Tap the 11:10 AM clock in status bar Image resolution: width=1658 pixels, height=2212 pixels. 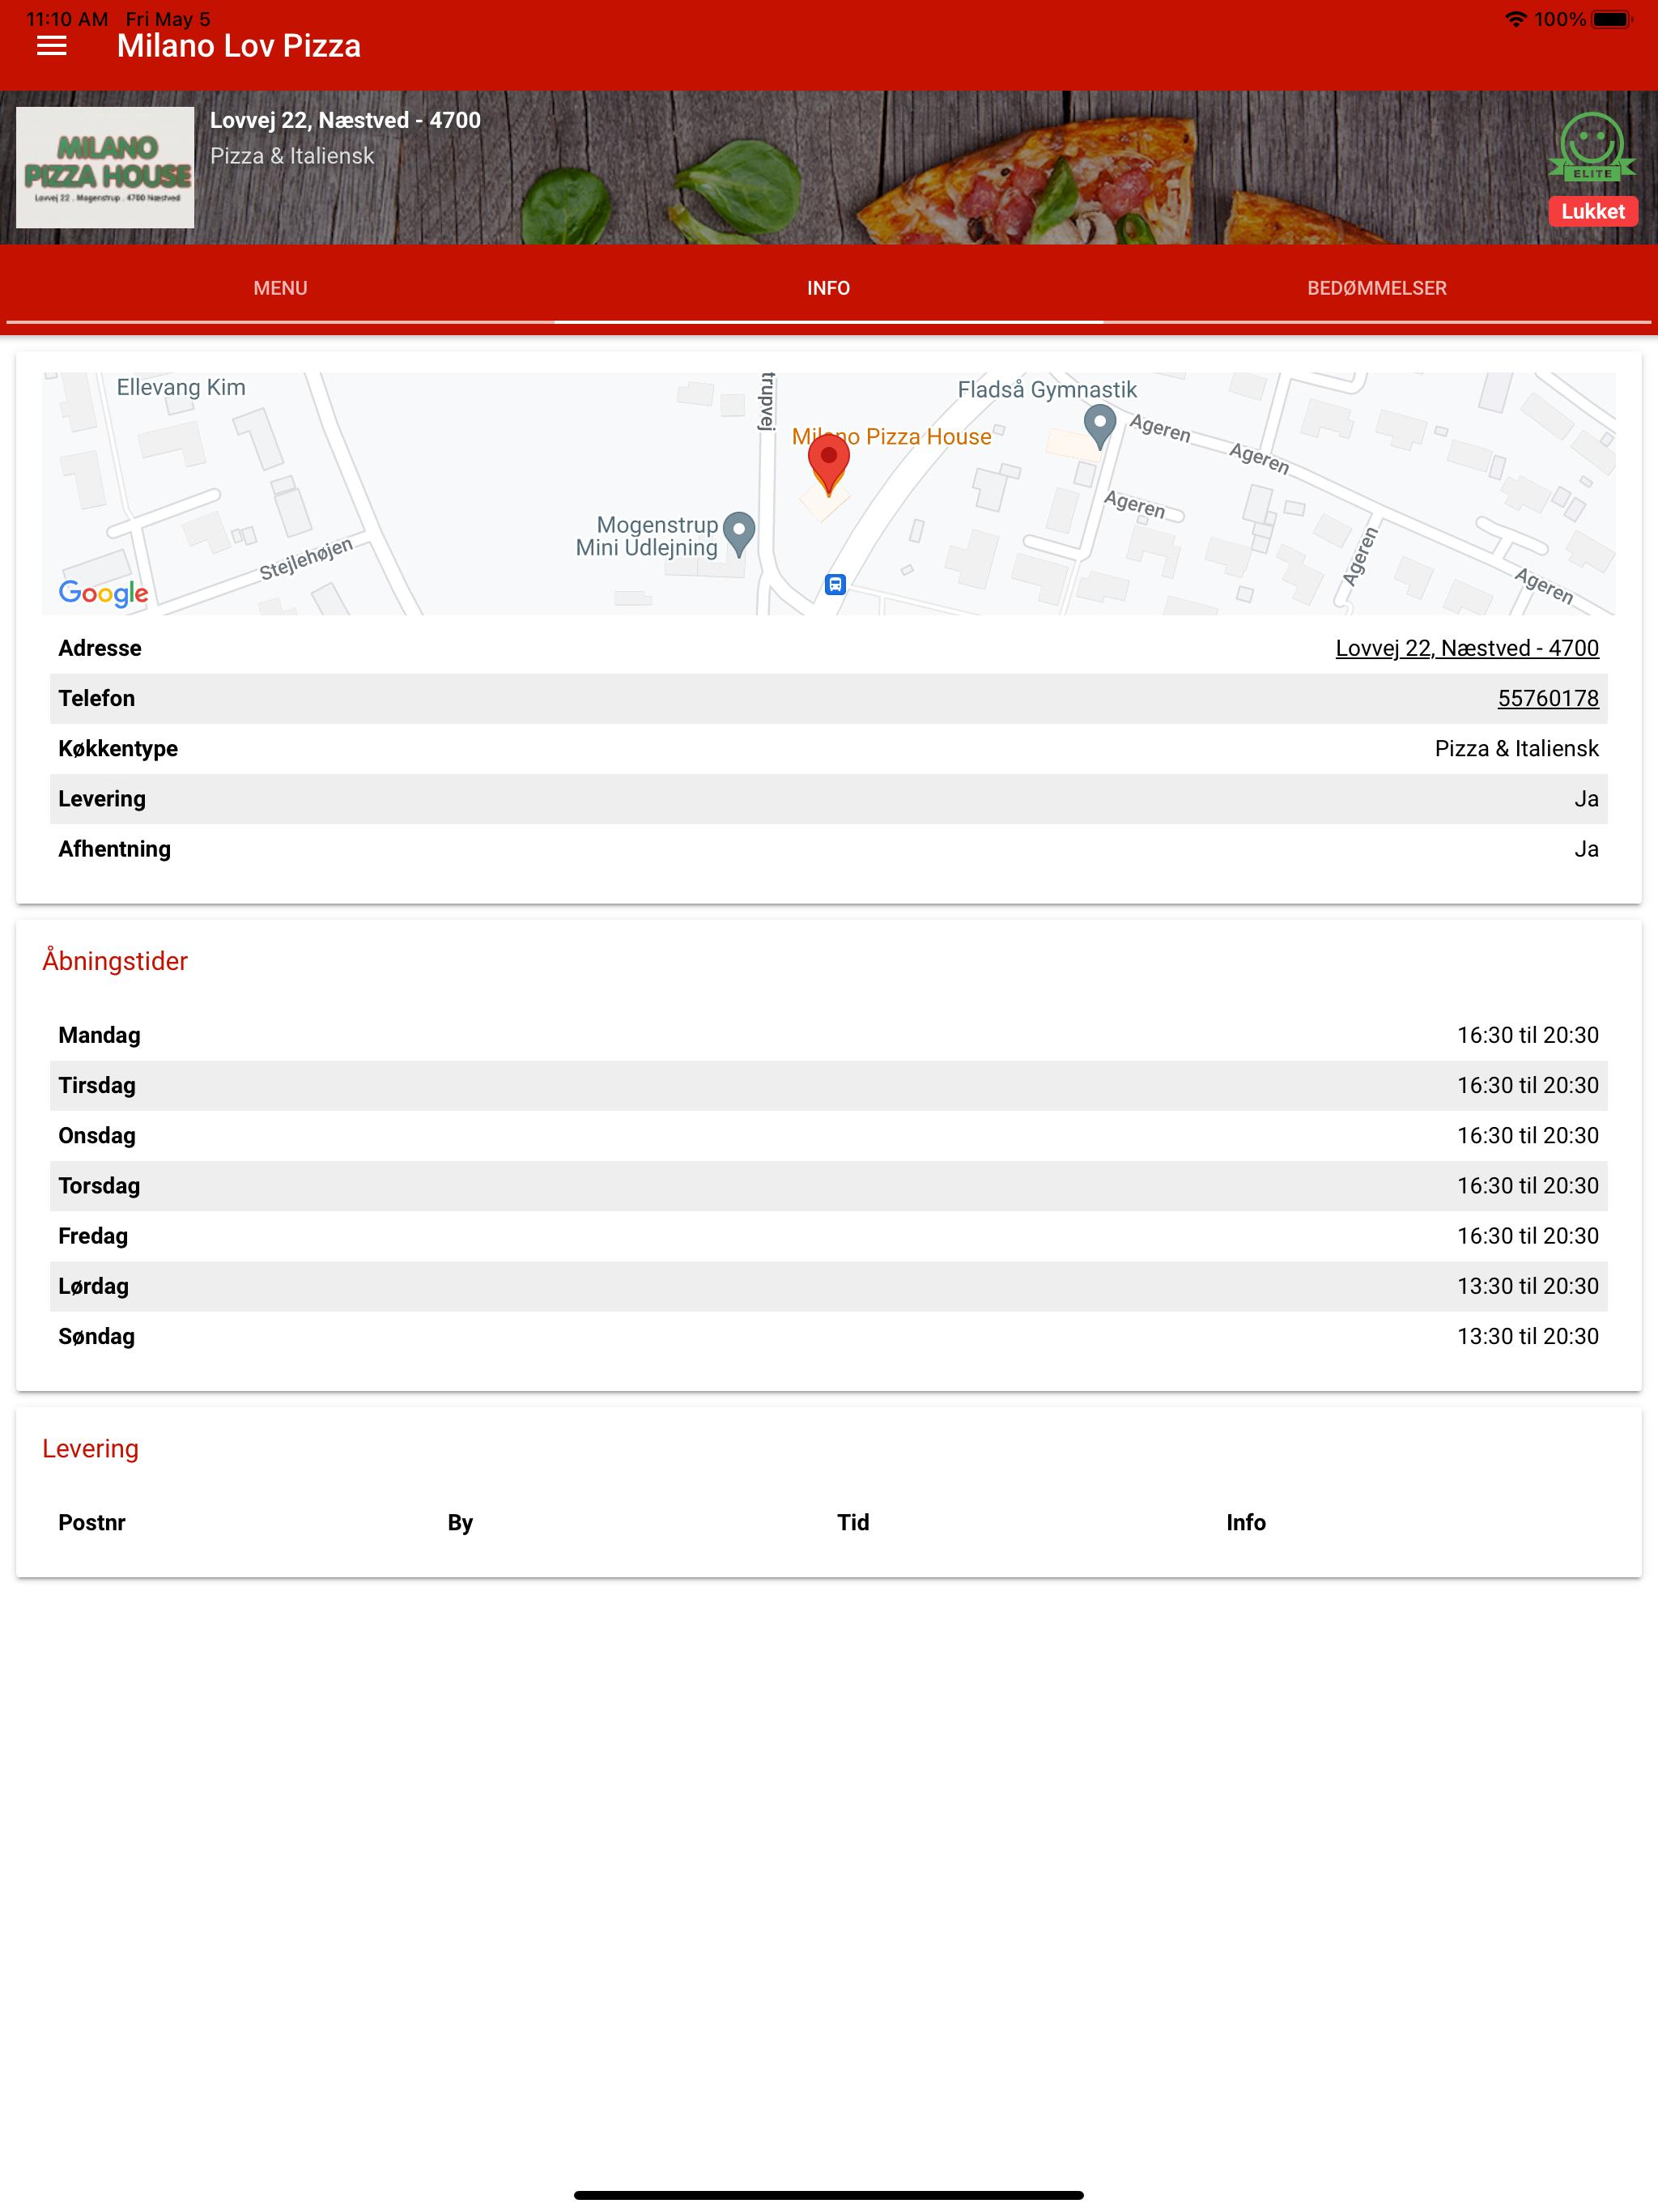pos(67,19)
